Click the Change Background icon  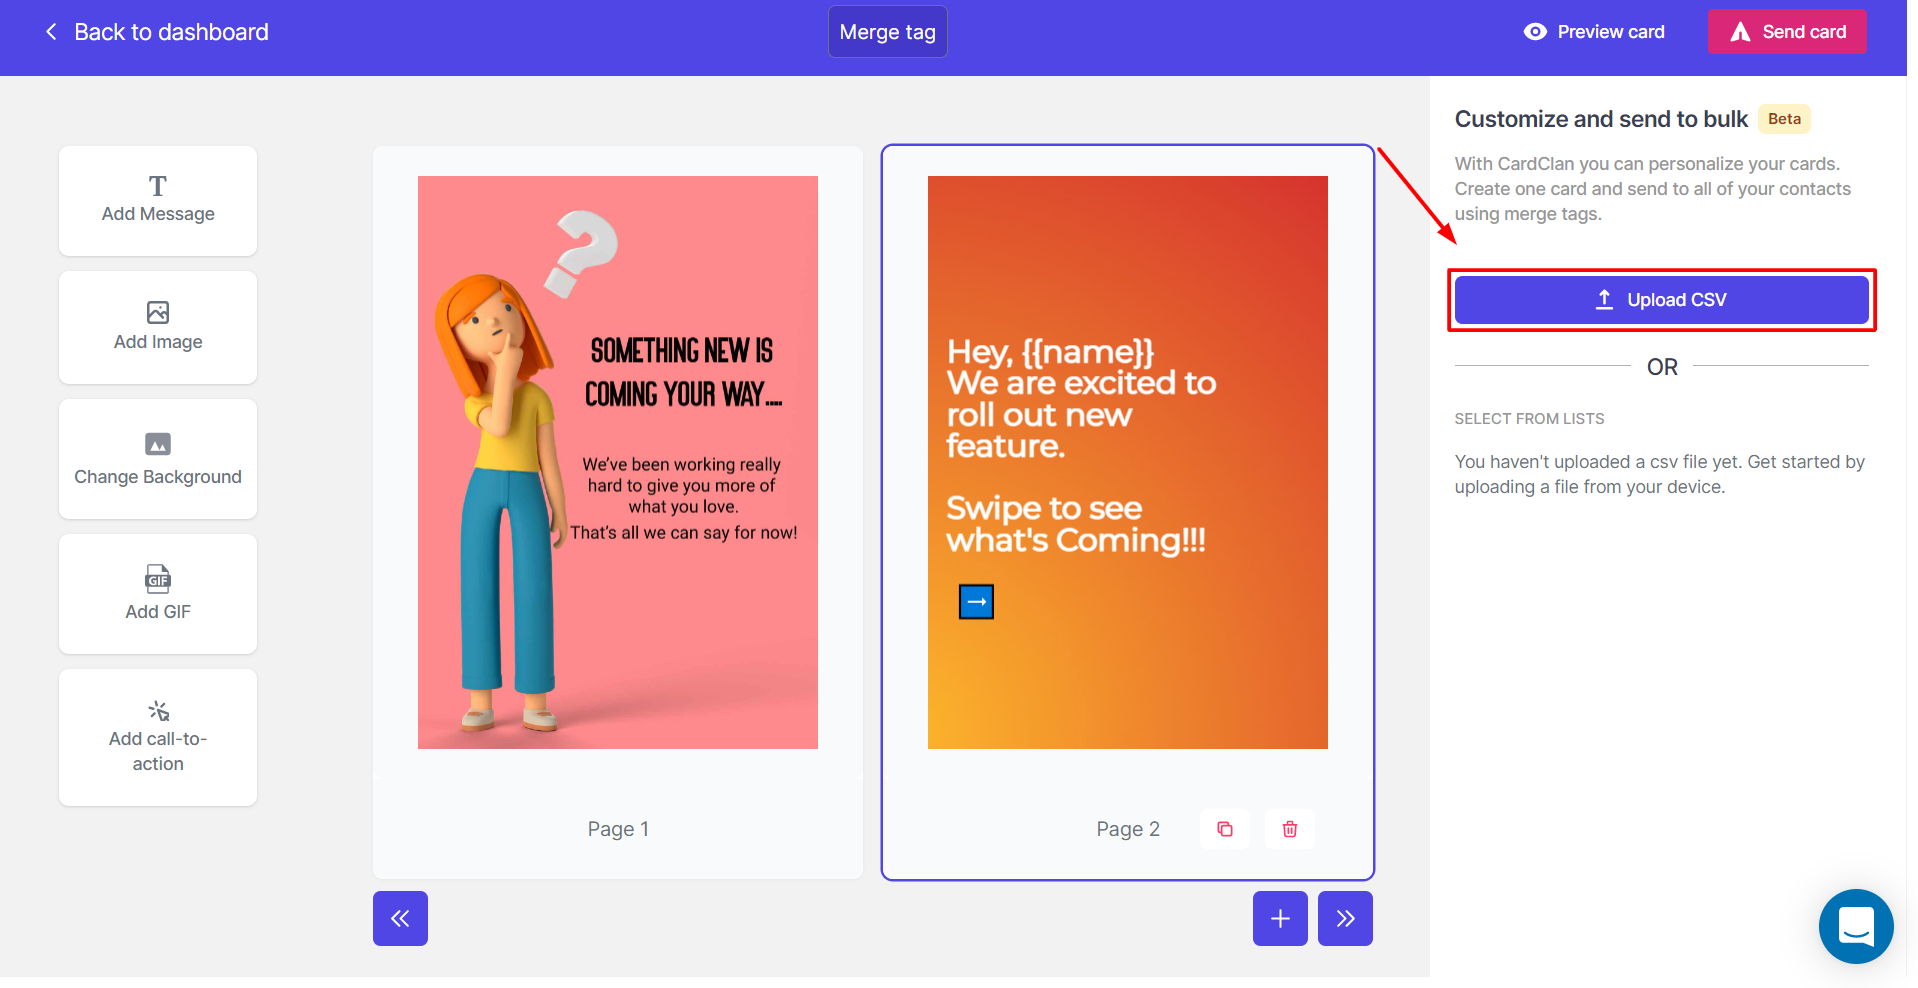point(158,444)
